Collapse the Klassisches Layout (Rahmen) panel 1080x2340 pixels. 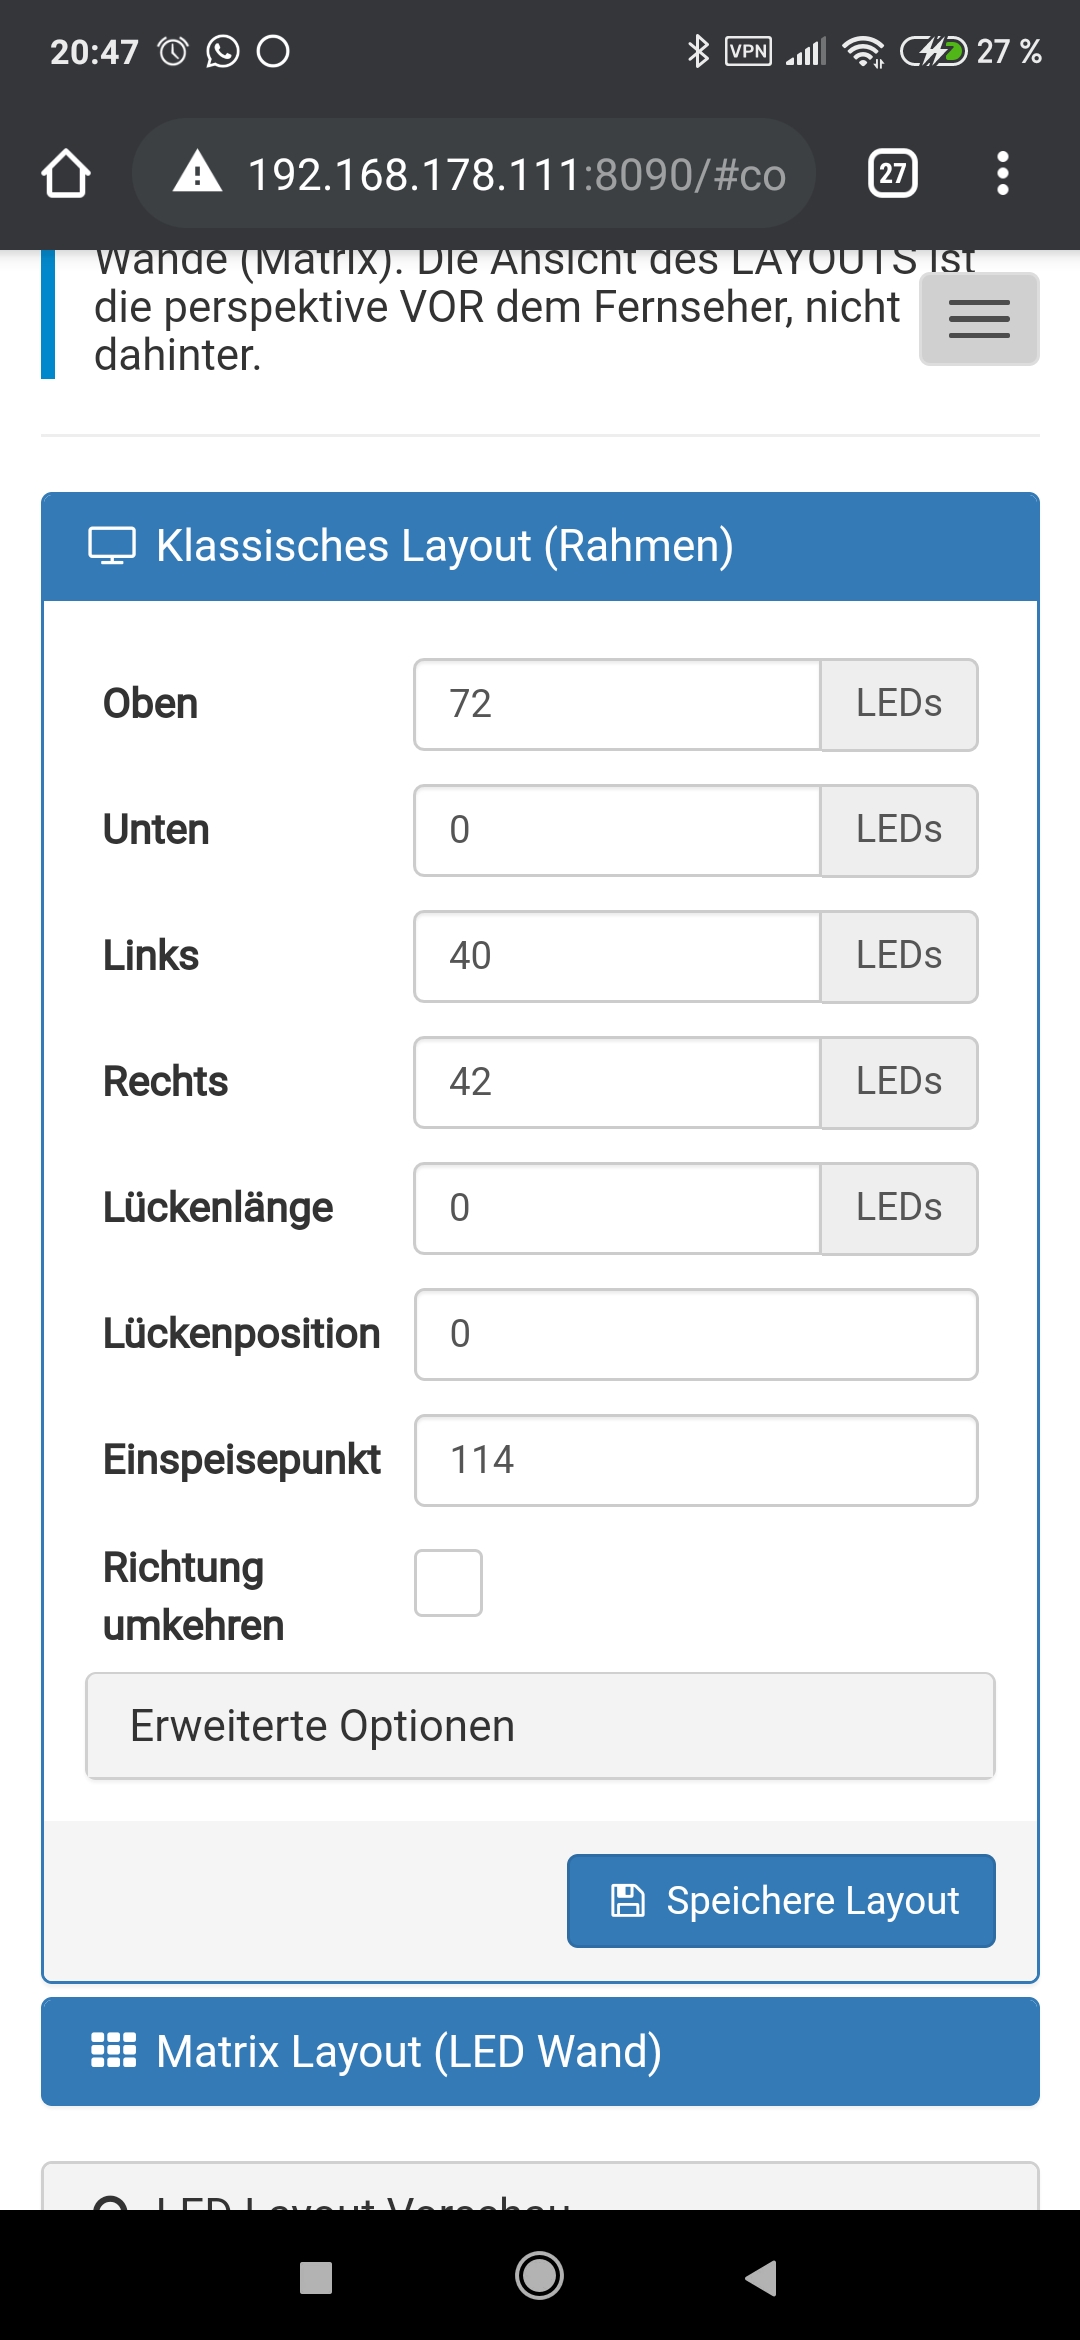pos(540,546)
